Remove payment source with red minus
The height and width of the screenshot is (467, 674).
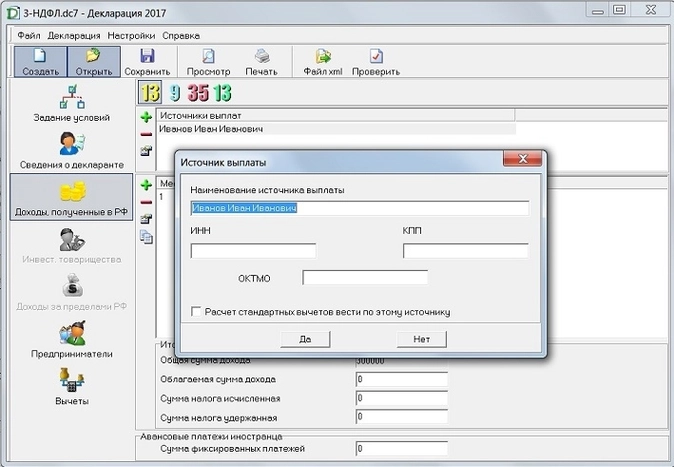click(146, 134)
